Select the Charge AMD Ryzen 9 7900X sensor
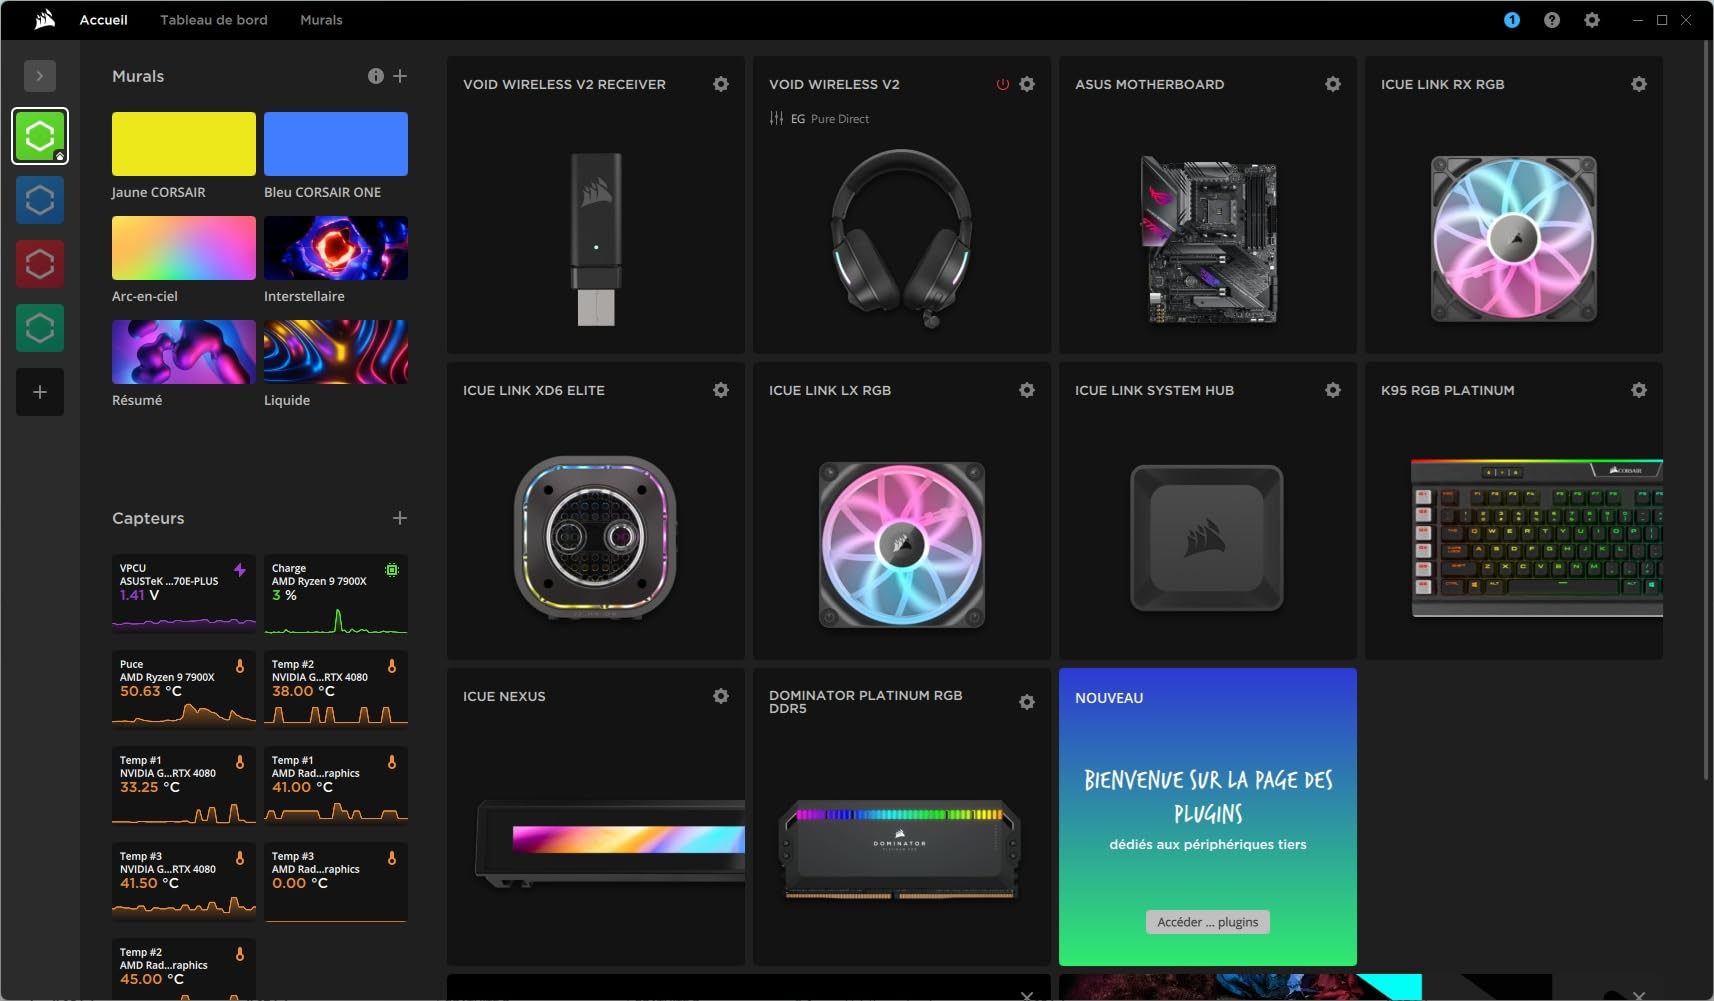This screenshot has width=1714, height=1001. [x=336, y=595]
